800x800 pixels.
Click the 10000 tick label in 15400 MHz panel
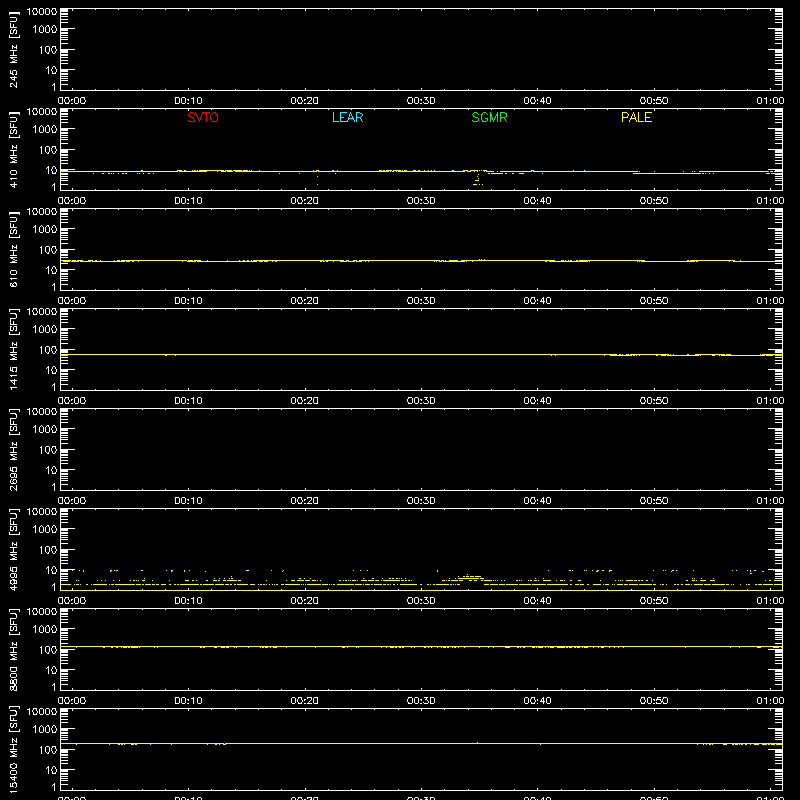42,712
